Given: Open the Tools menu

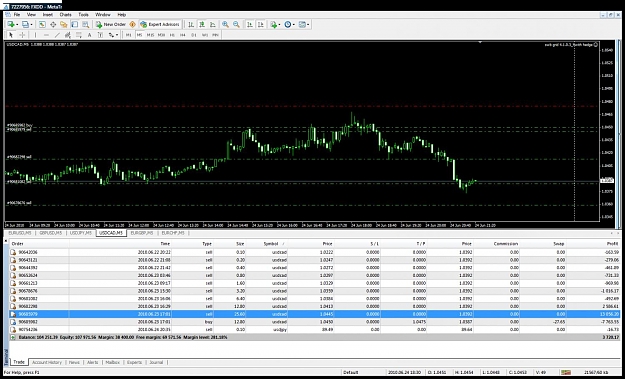Looking at the screenshot, I should 83,15.
